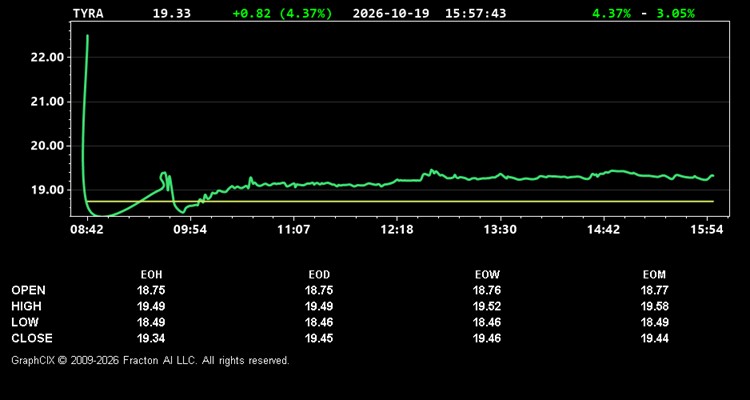750x400 pixels.
Task: Select the EOD low value 18.46
Action: tap(319, 322)
